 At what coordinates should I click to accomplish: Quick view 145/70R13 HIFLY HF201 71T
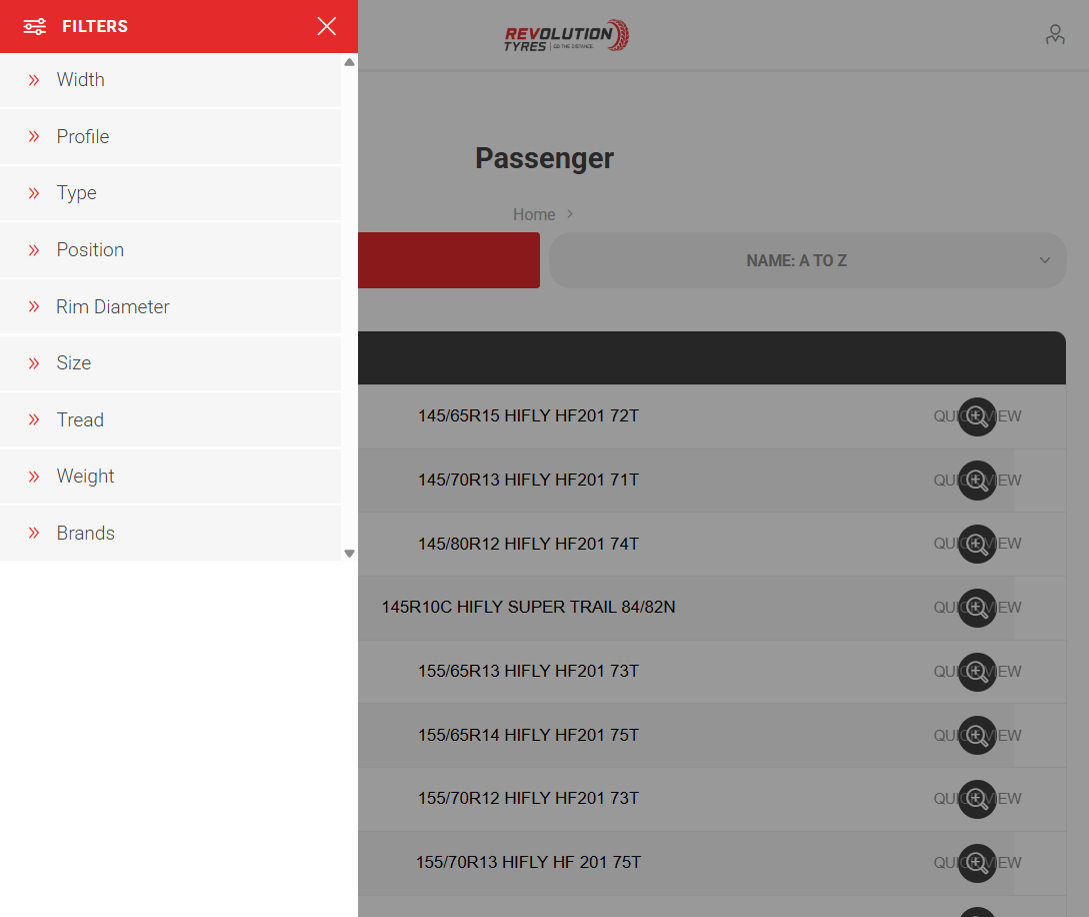coord(977,481)
